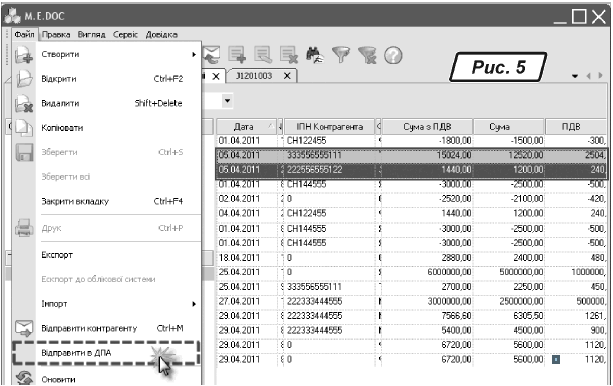Click the 5400,00 amount cell
This screenshot has width=613, height=386.
click(x=427, y=330)
